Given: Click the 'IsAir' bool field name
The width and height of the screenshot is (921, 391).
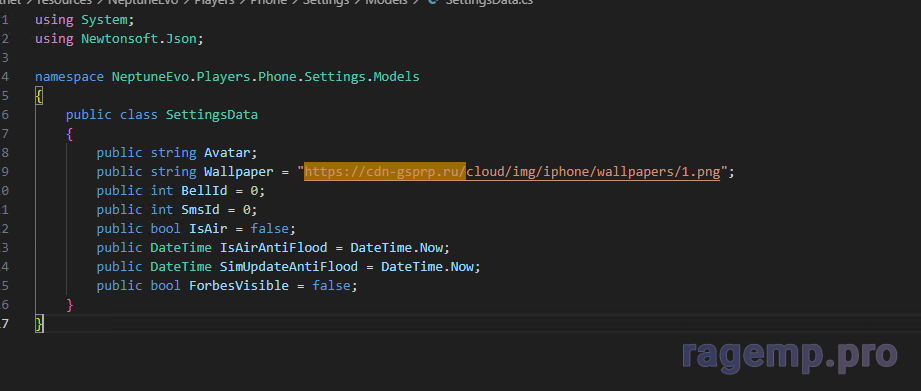Looking at the screenshot, I should 208,228.
